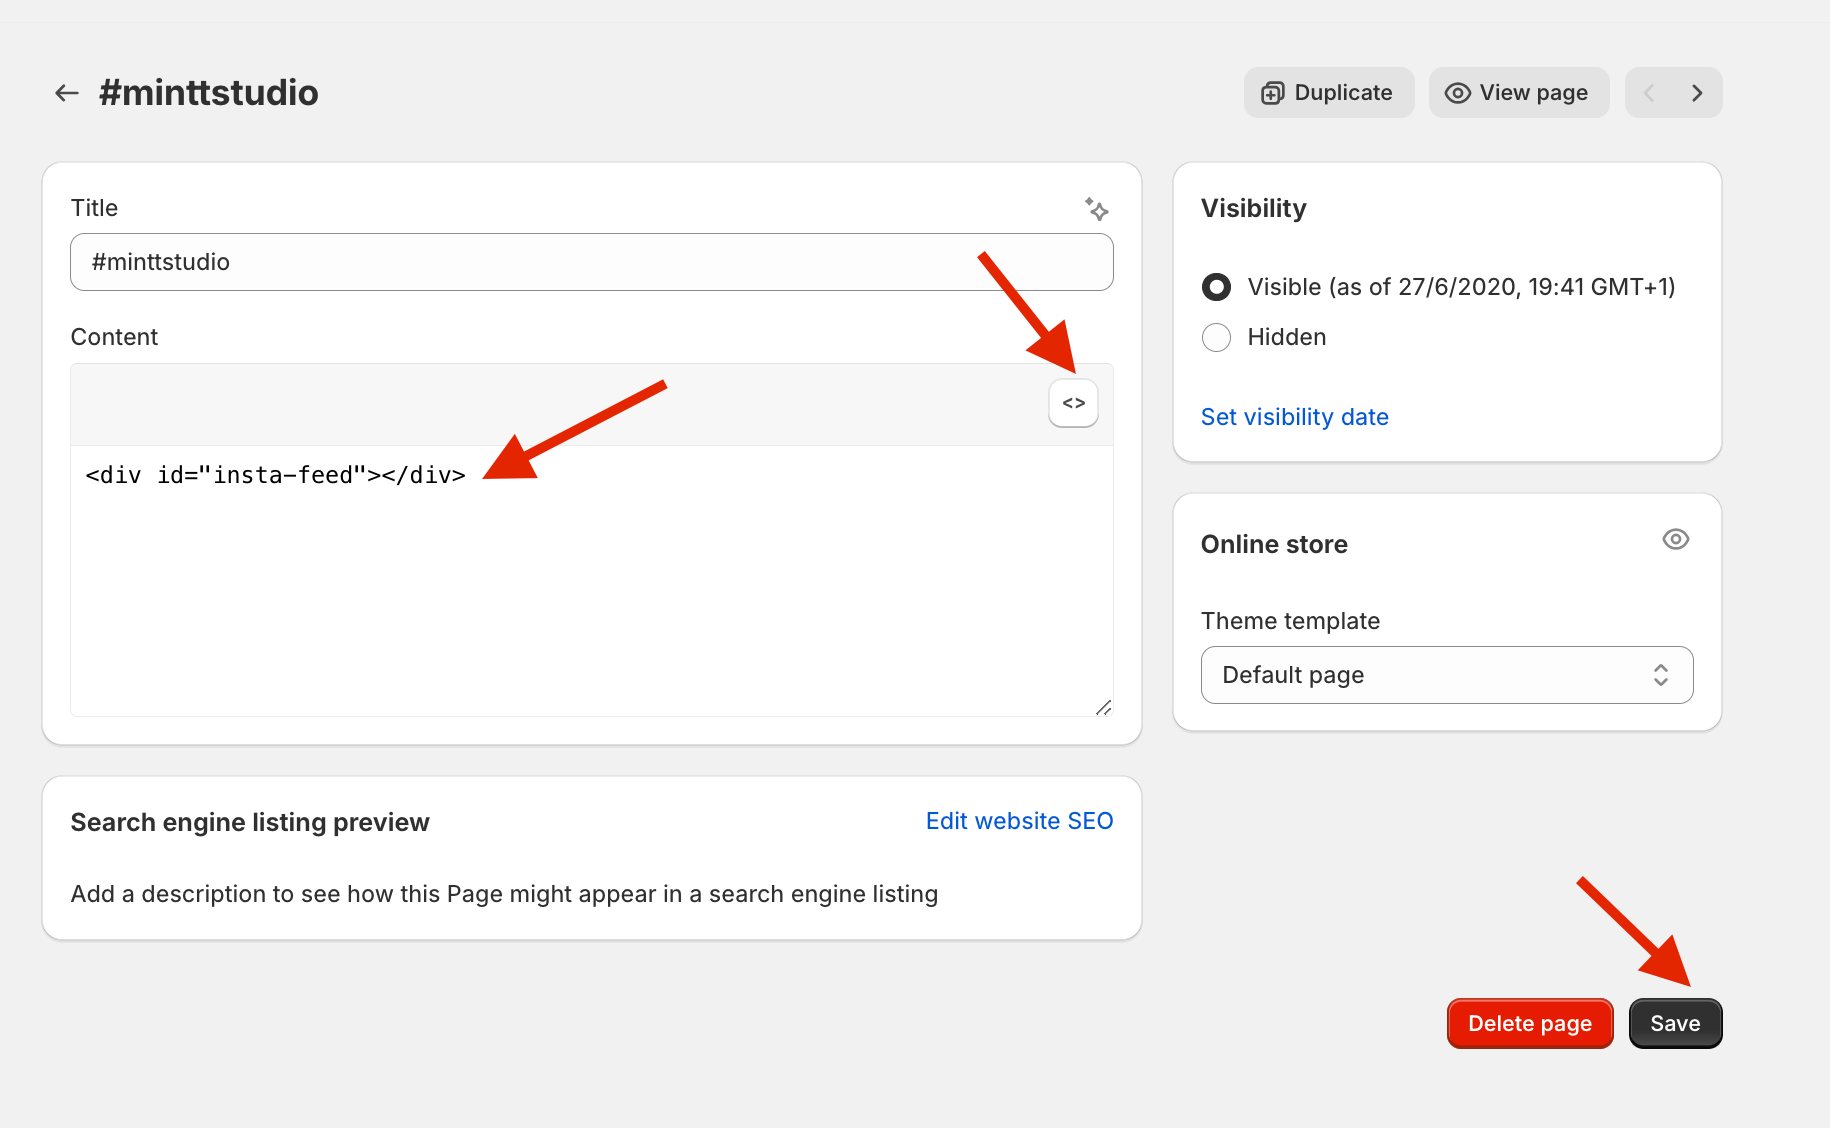Expand the Default page selector
1830x1128 pixels.
tap(1445, 675)
